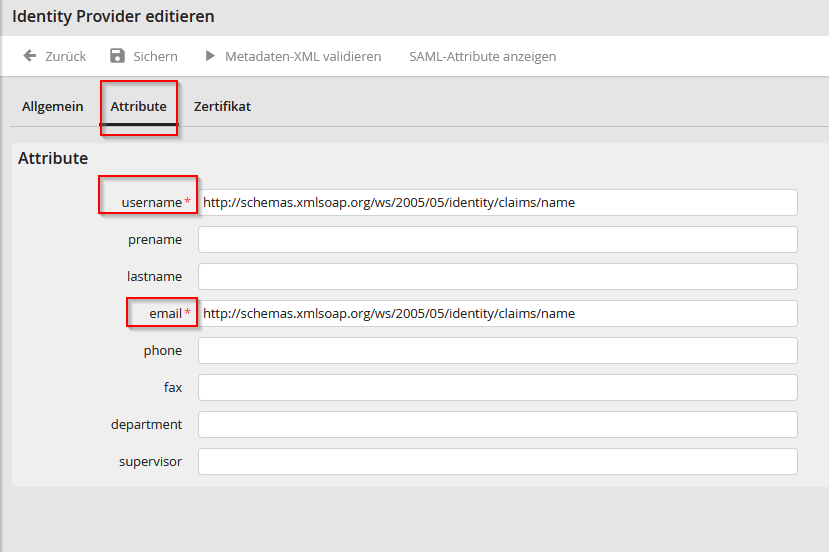Run Metadaten-XML validieren
829x552 pixels.
303,56
